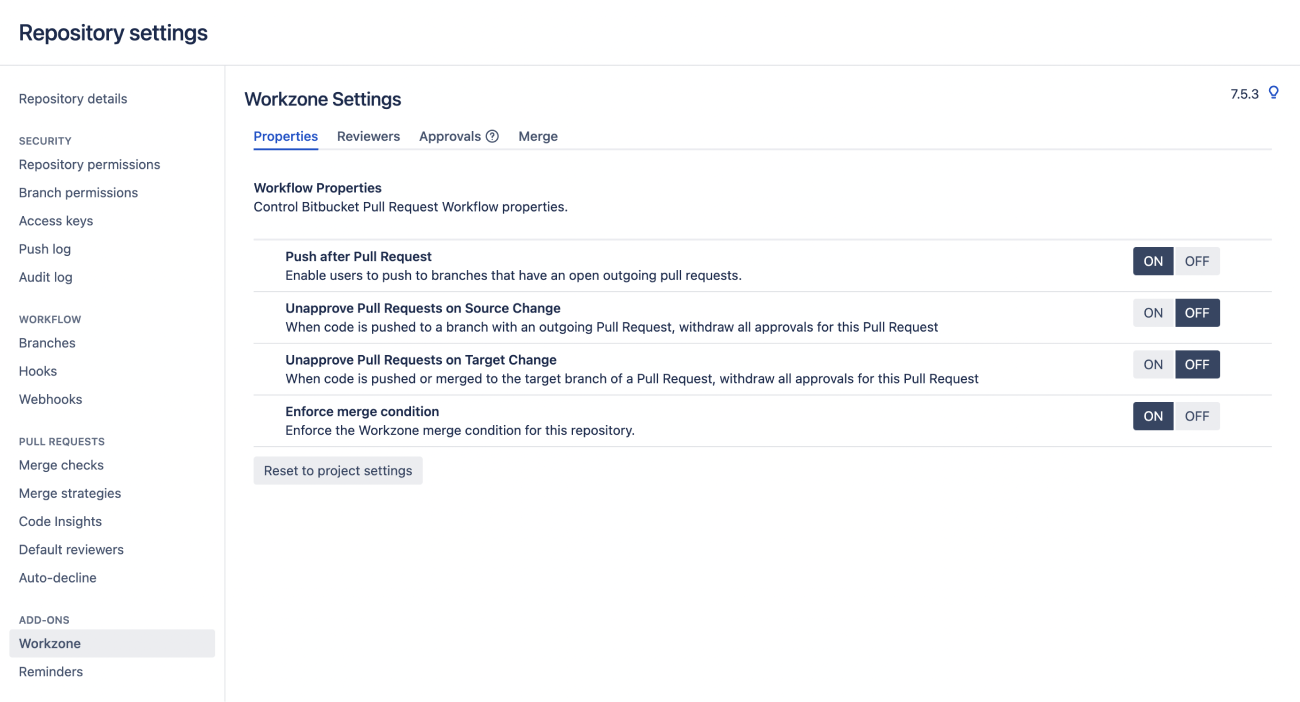1300x702 pixels.
Task: Open Branches workflow settings
Action: (47, 343)
